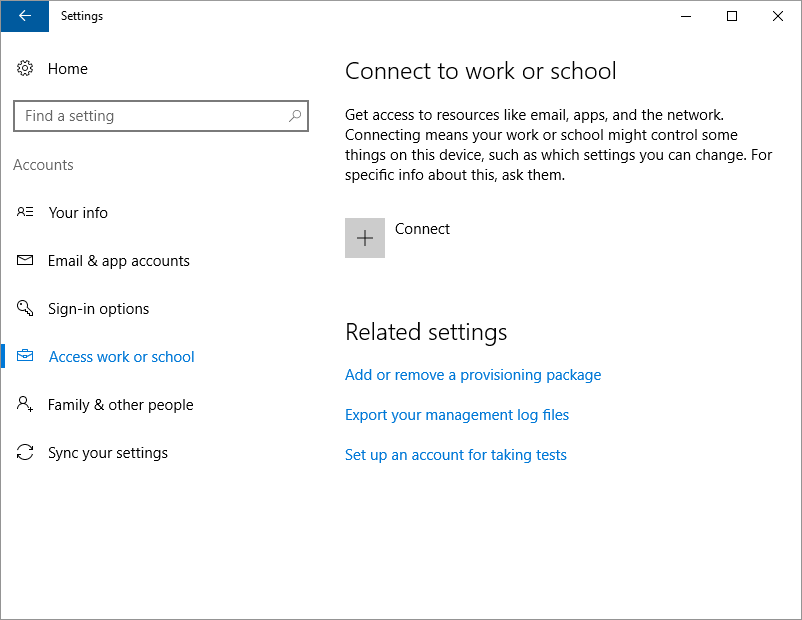Click the Connect text label

[x=422, y=229]
